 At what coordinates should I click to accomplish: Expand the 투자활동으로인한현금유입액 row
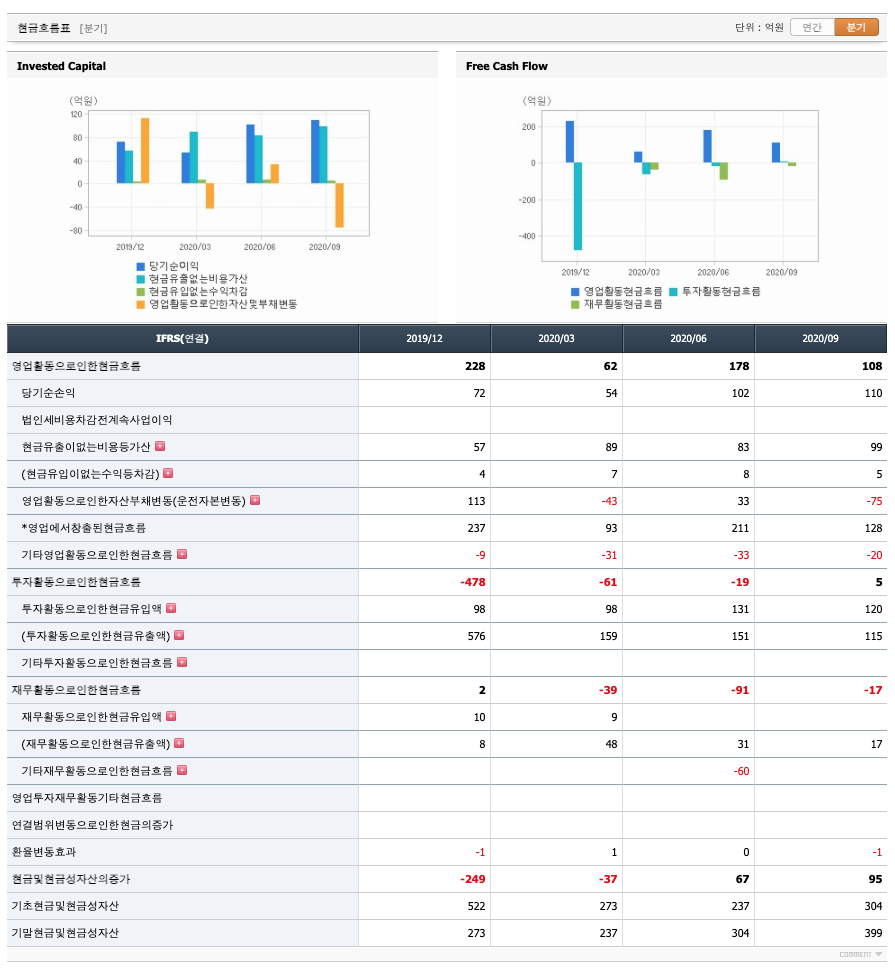coord(171,608)
